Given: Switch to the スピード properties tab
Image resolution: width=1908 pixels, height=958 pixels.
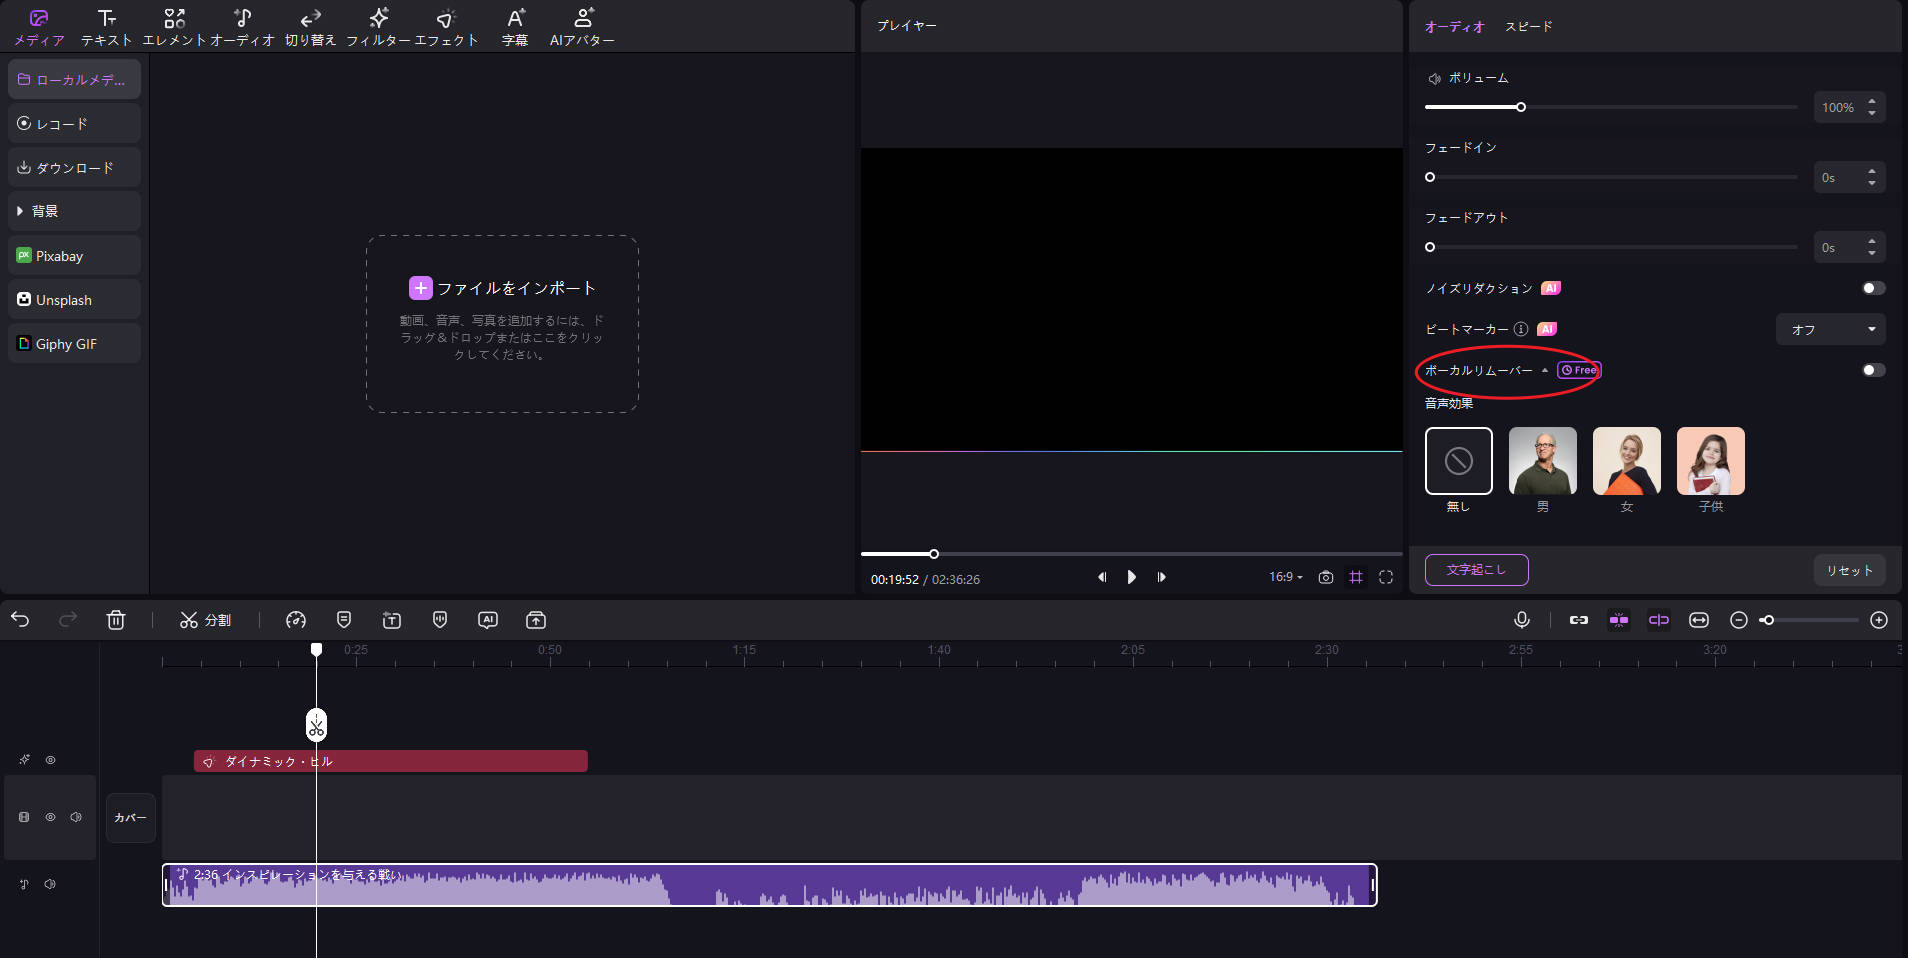Looking at the screenshot, I should tap(1528, 27).
